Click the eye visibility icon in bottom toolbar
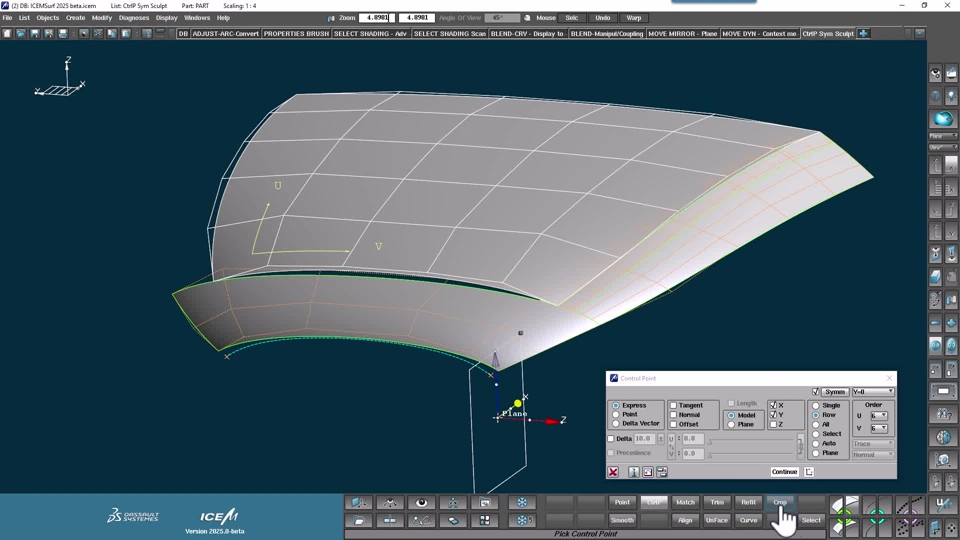 tap(422, 503)
